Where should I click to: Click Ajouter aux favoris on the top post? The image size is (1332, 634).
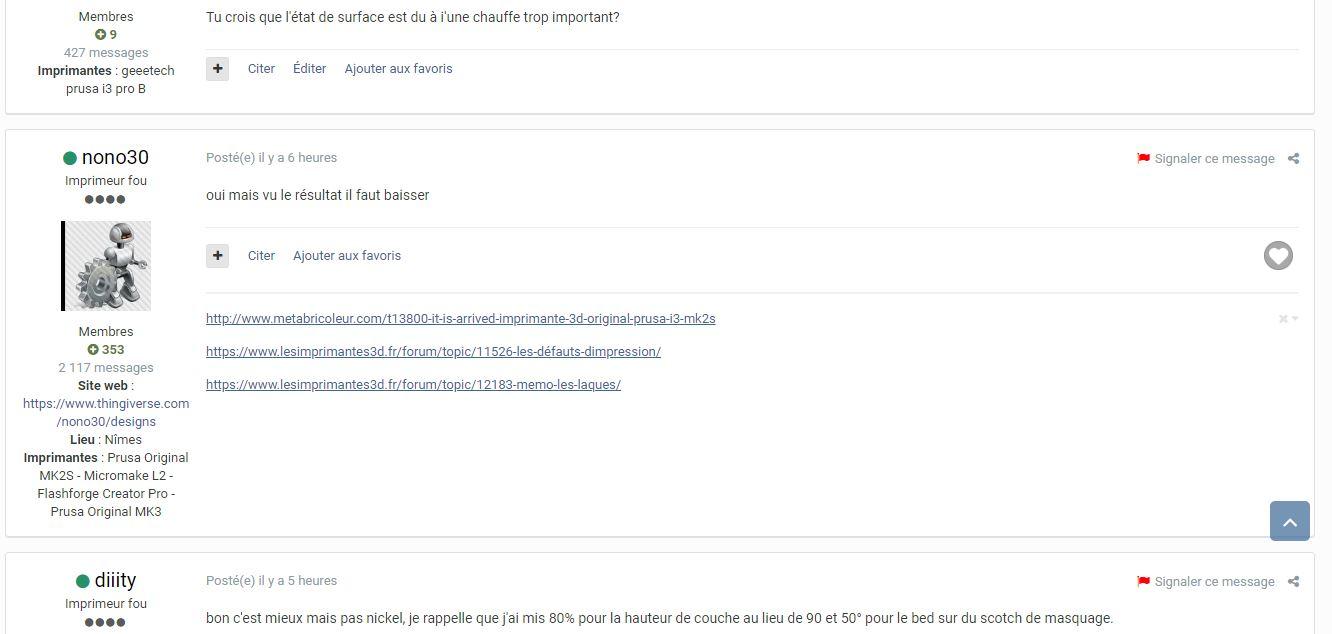point(398,69)
